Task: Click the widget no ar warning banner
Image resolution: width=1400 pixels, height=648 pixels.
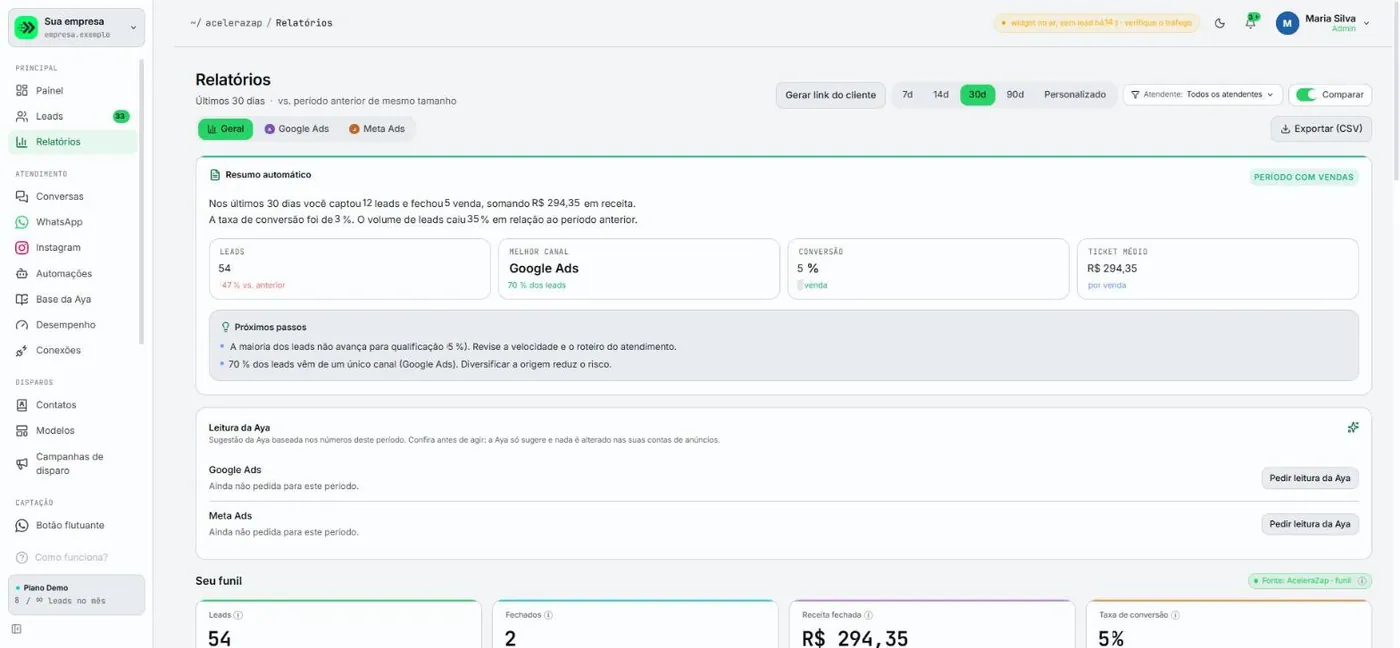Action: tap(1096, 23)
